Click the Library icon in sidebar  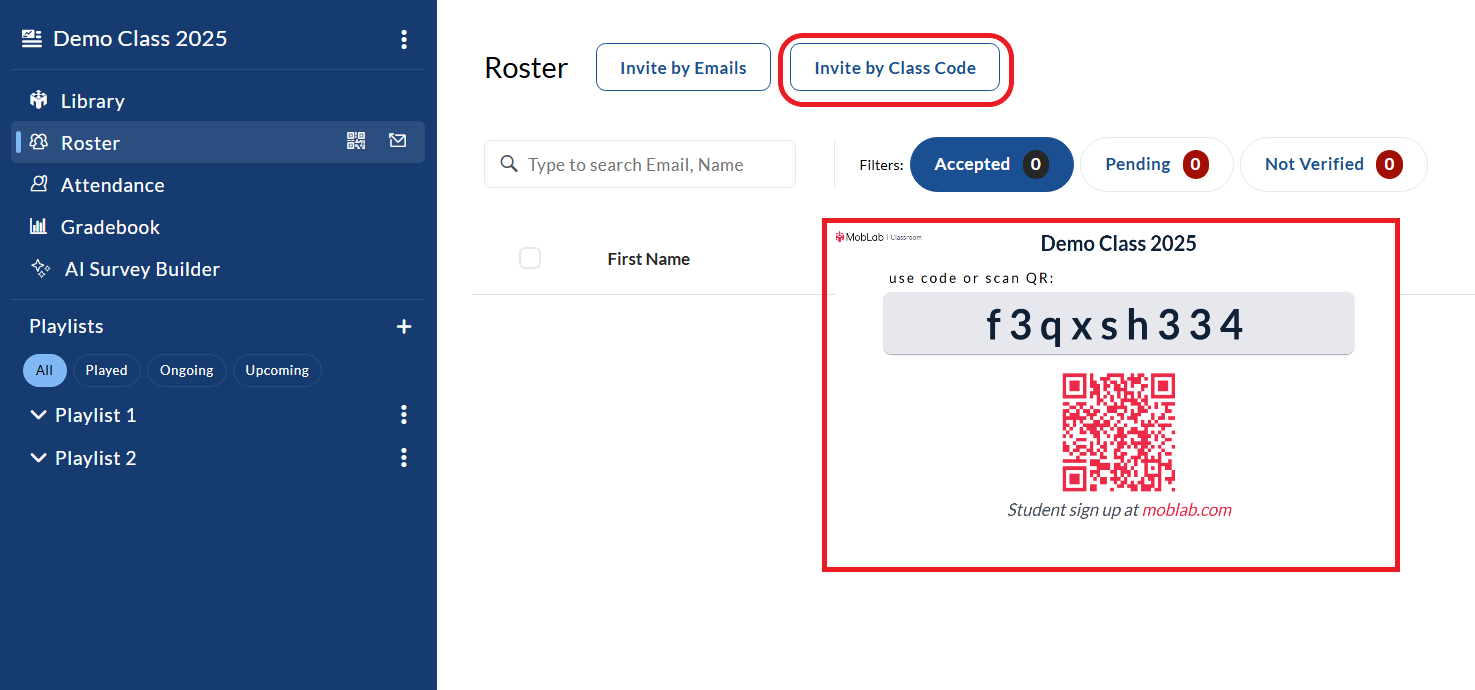coord(39,100)
